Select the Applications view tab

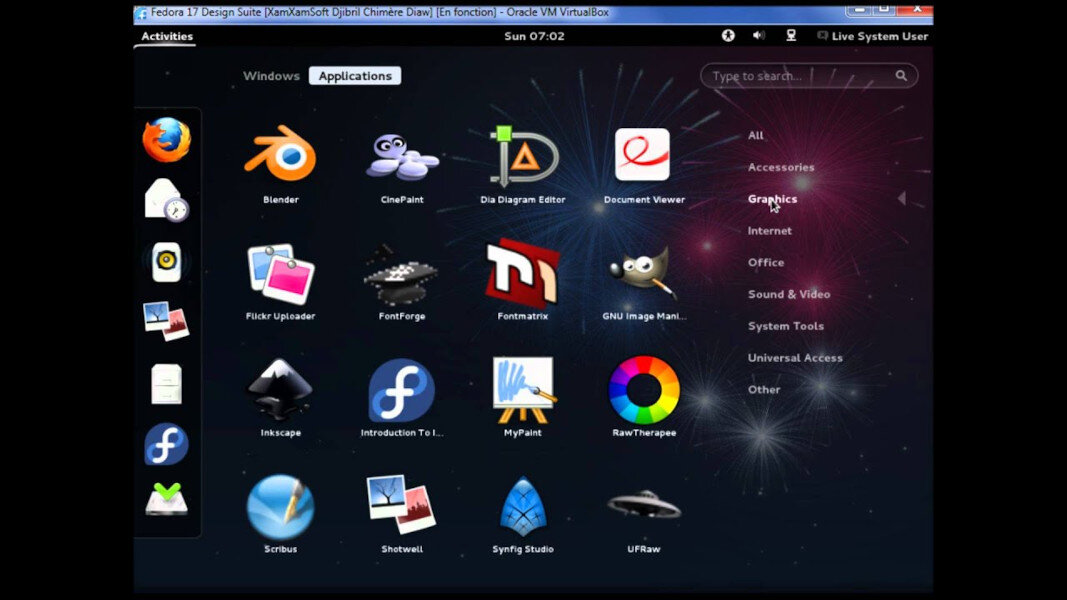pyautogui.click(x=355, y=76)
